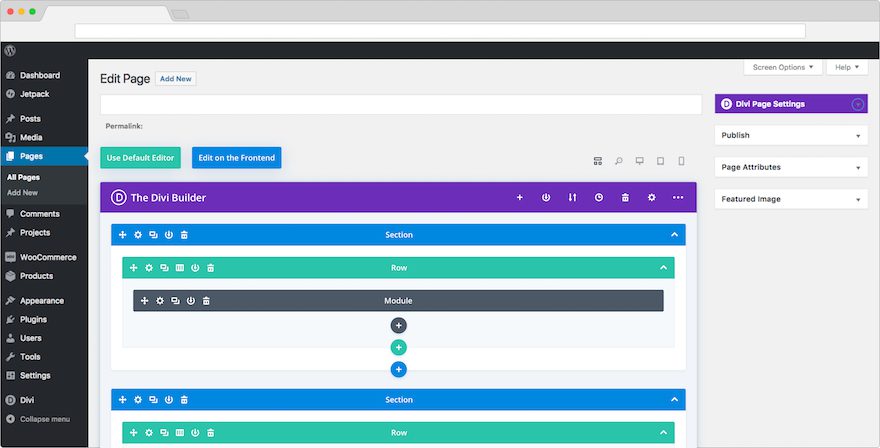This screenshot has height=448, width=880.
Task: Switch to tablet view icon
Action: tap(661, 161)
